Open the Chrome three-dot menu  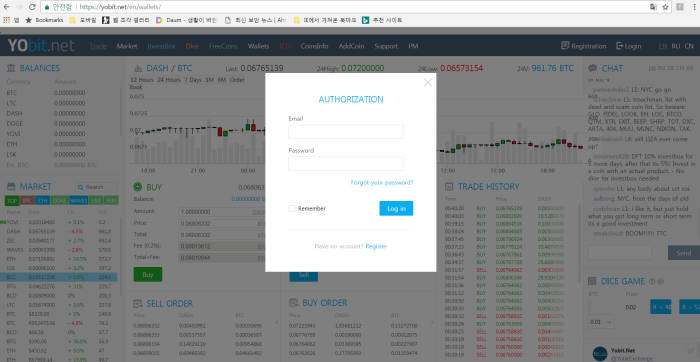click(x=694, y=7)
